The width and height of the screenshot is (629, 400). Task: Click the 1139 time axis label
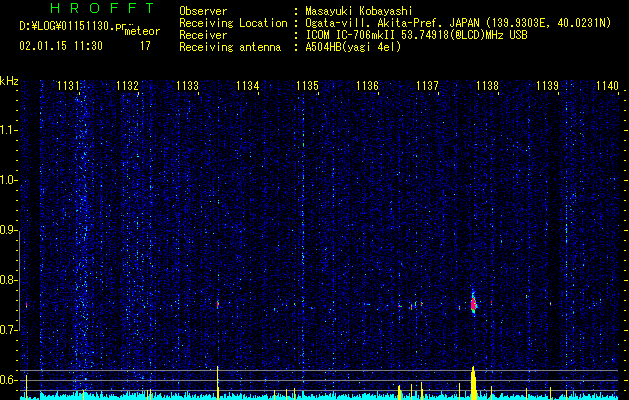(547, 85)
